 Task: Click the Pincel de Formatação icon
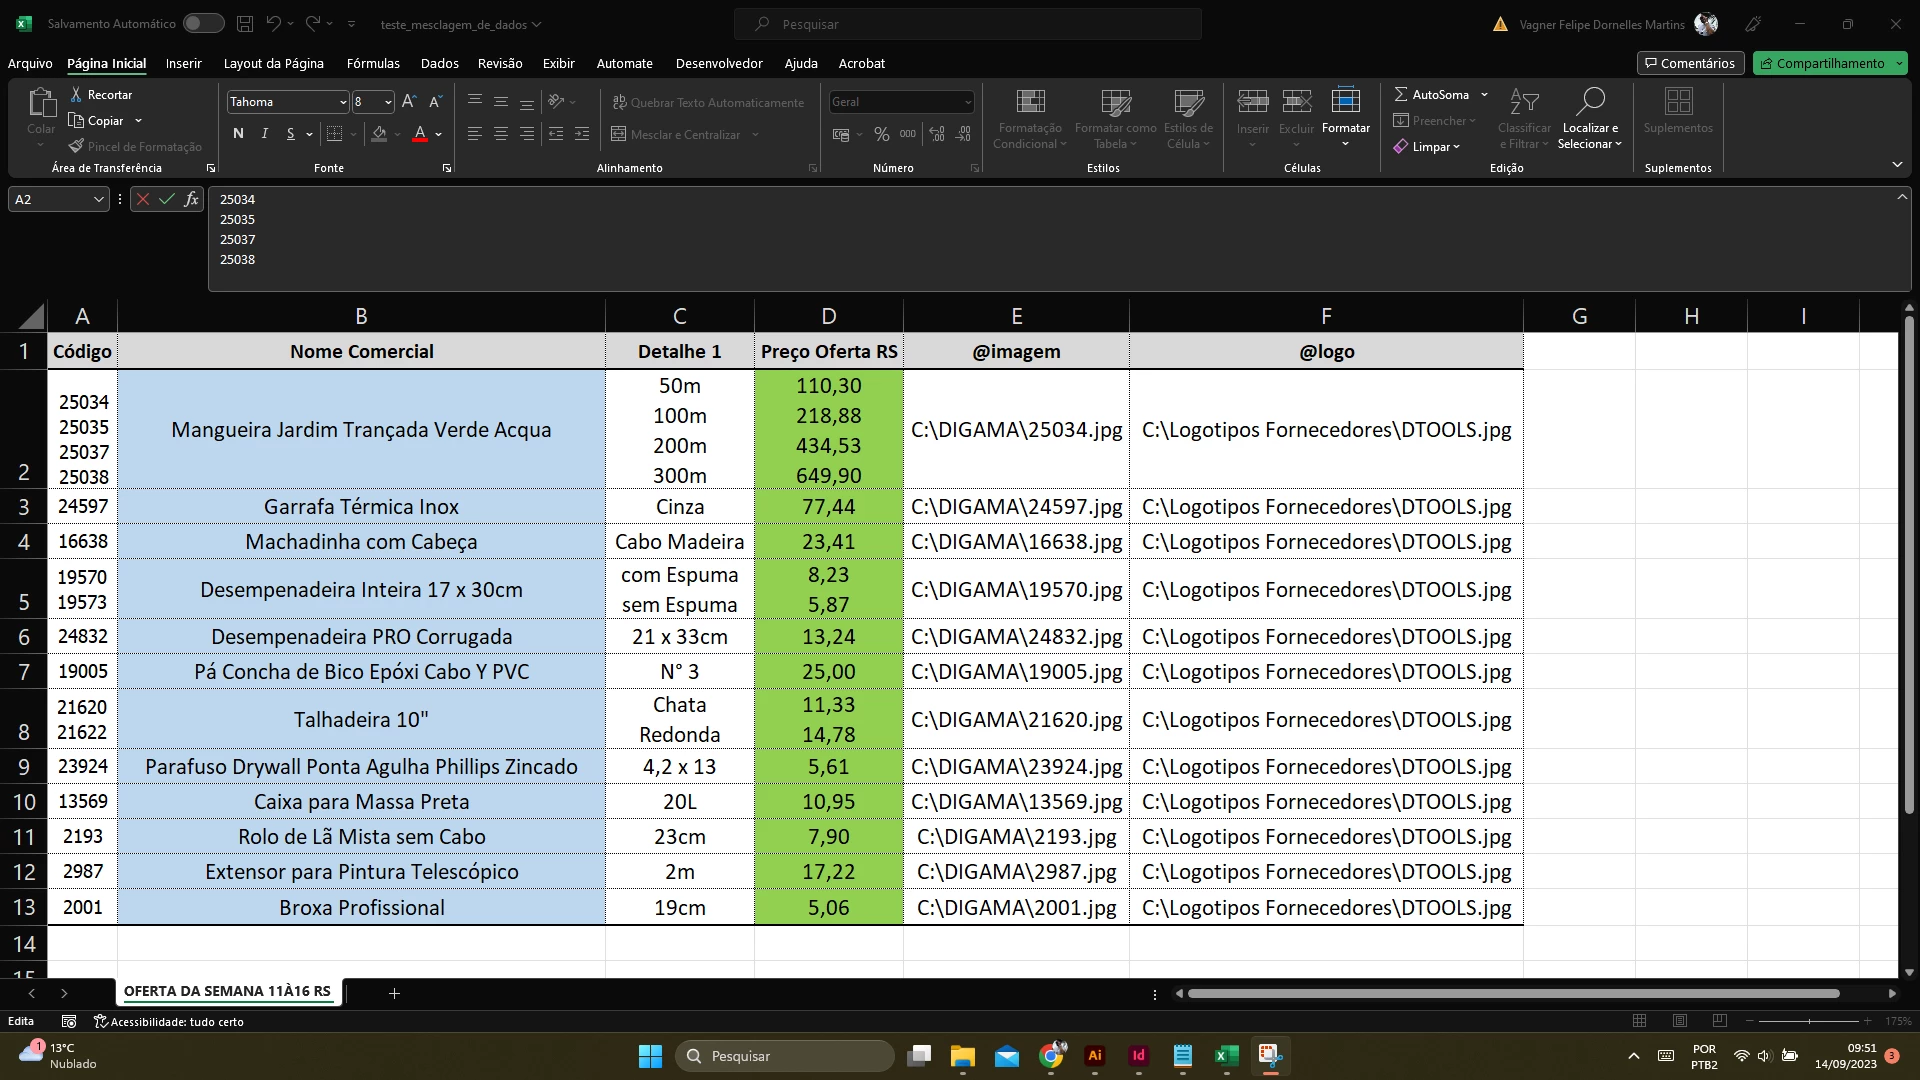click(76, 146)
